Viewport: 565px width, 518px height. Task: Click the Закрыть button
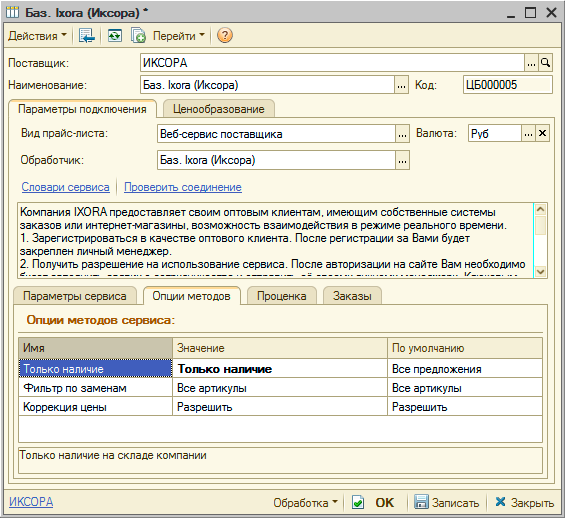pos(524,502)
